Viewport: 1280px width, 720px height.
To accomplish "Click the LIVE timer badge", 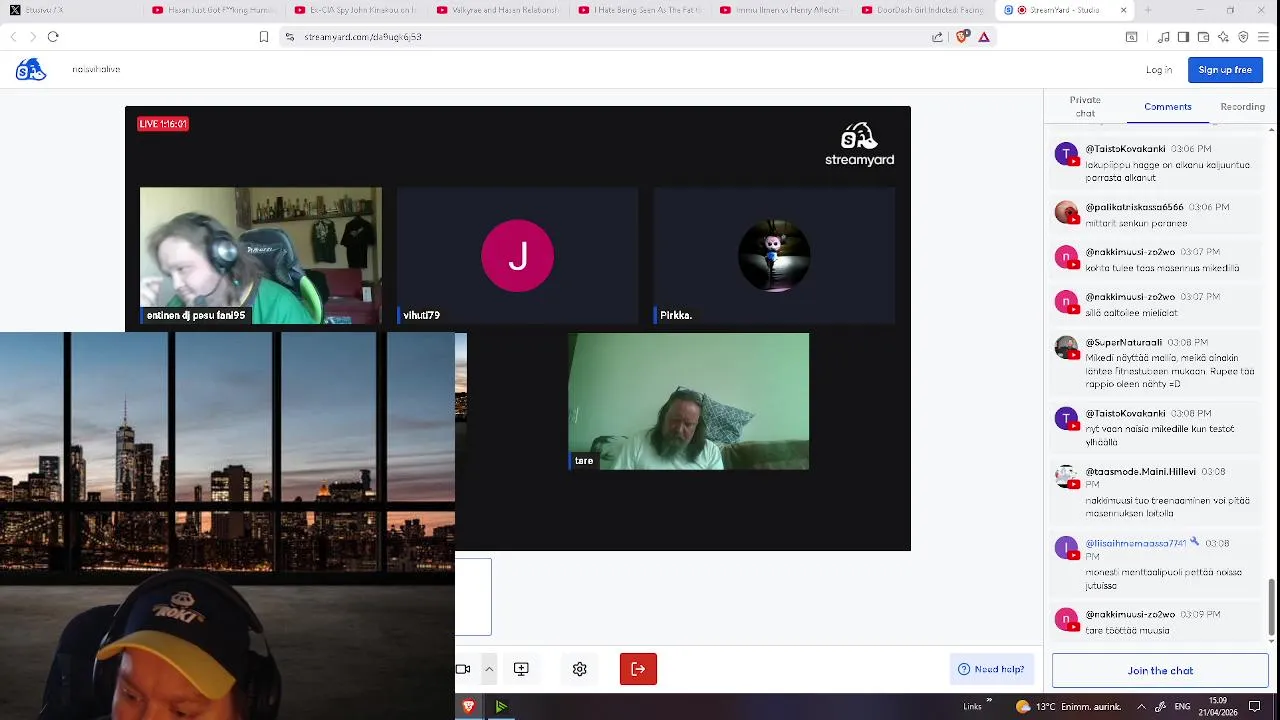I will [163, 124].
